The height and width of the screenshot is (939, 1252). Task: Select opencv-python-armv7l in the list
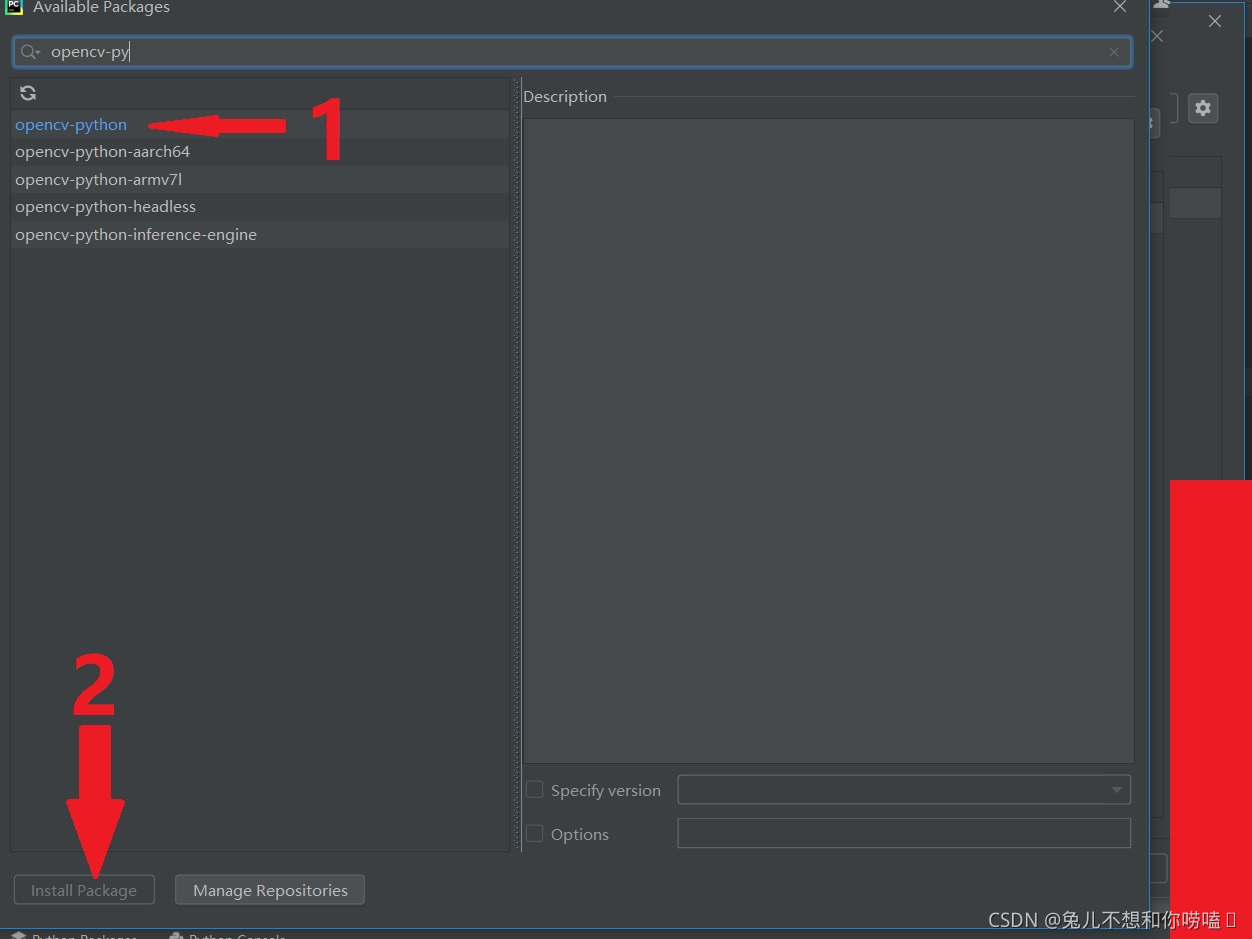(260, 180)
